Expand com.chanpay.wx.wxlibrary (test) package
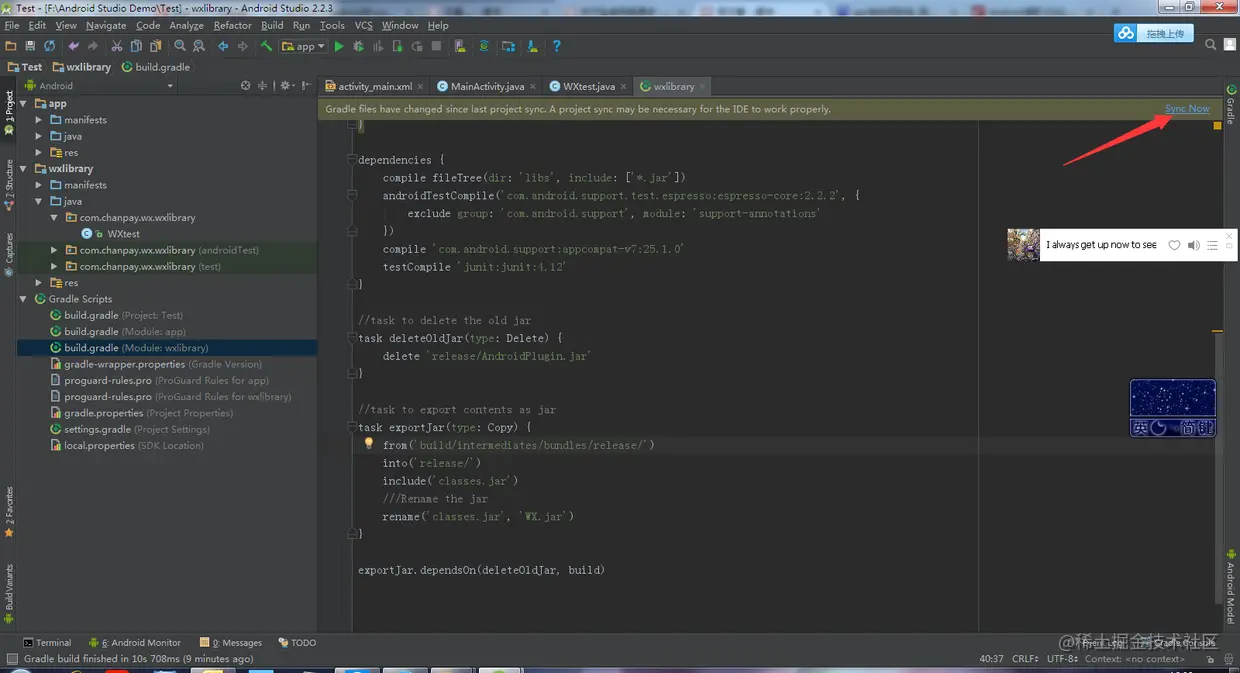Image resolution: width=1240 pixels, height=673 pixels. [55, 267]
